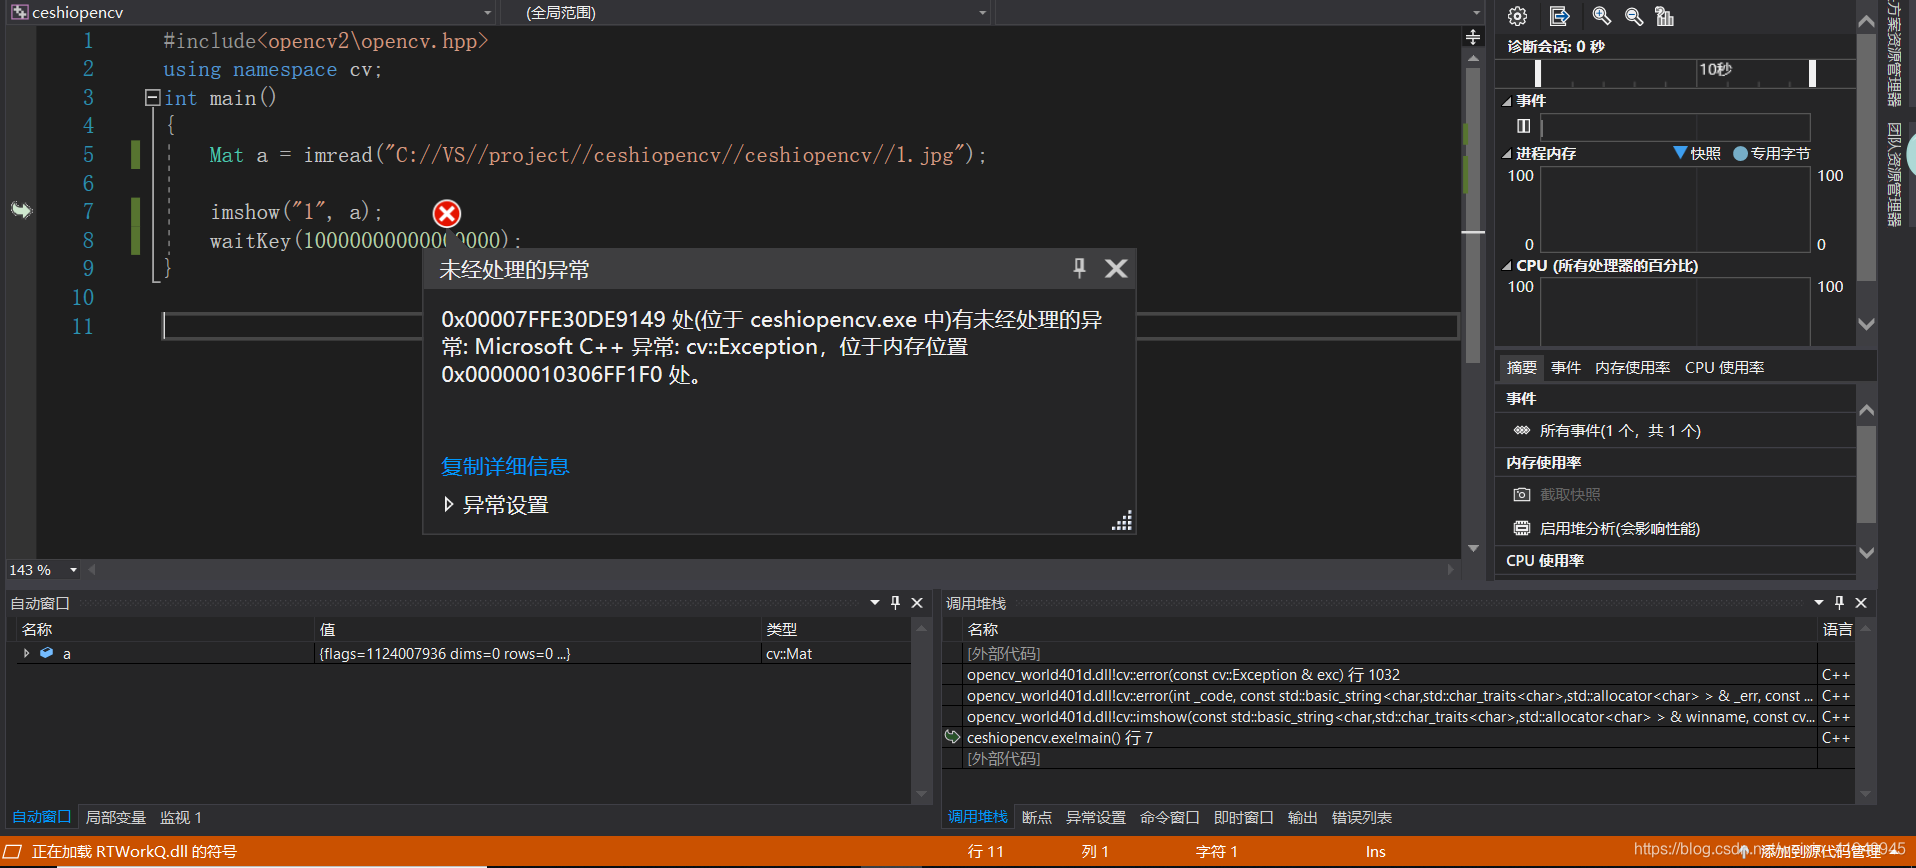Switch to the diagnostics Events (事件) tab
This screenshot has width=1916, height=868.
point(1566,368)
